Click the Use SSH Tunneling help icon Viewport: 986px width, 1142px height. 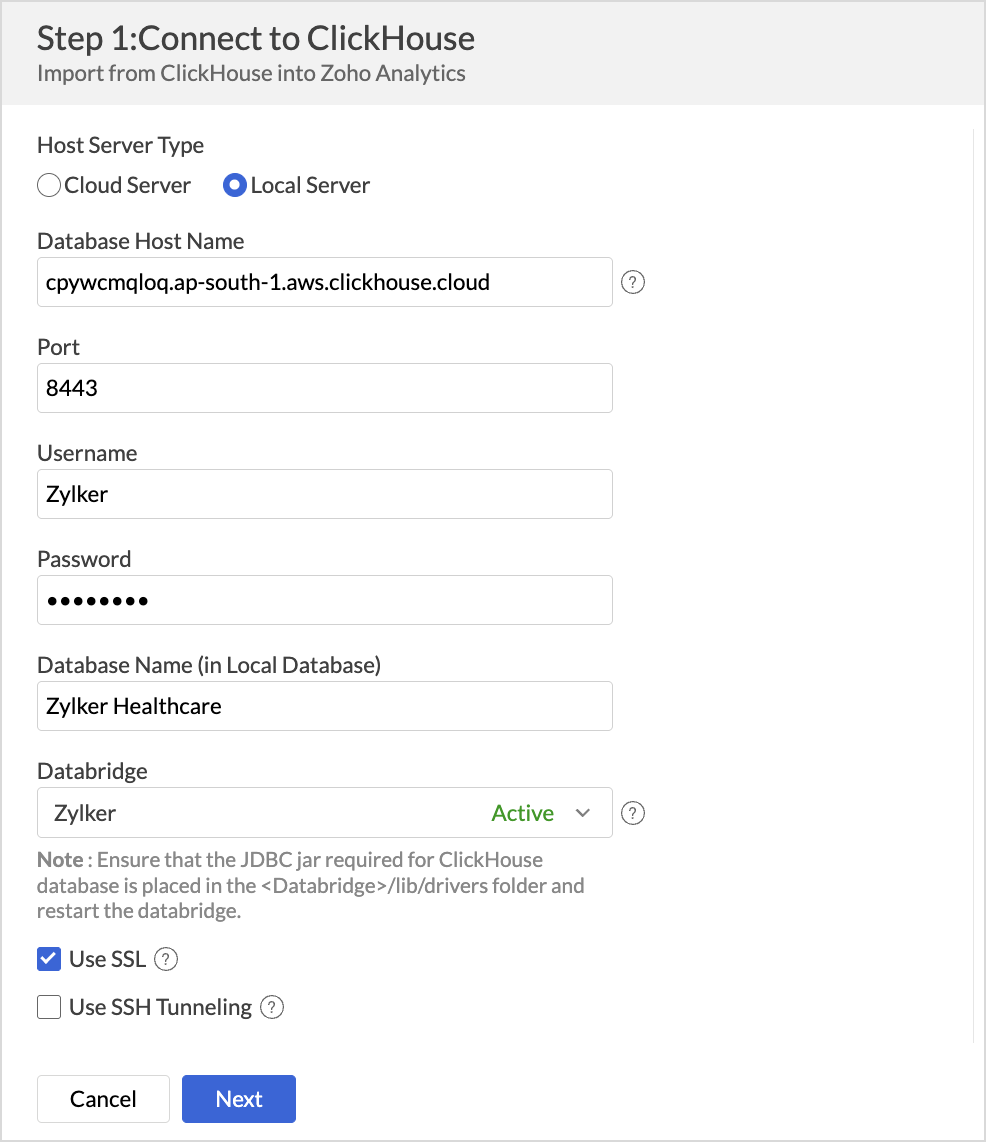(272, 1007)
